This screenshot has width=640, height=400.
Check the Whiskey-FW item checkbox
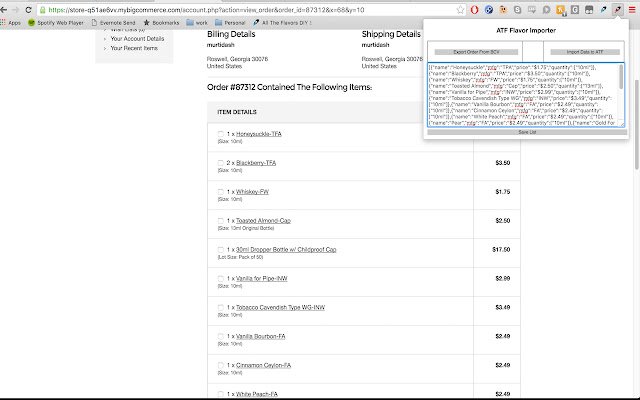pos(220,192)
